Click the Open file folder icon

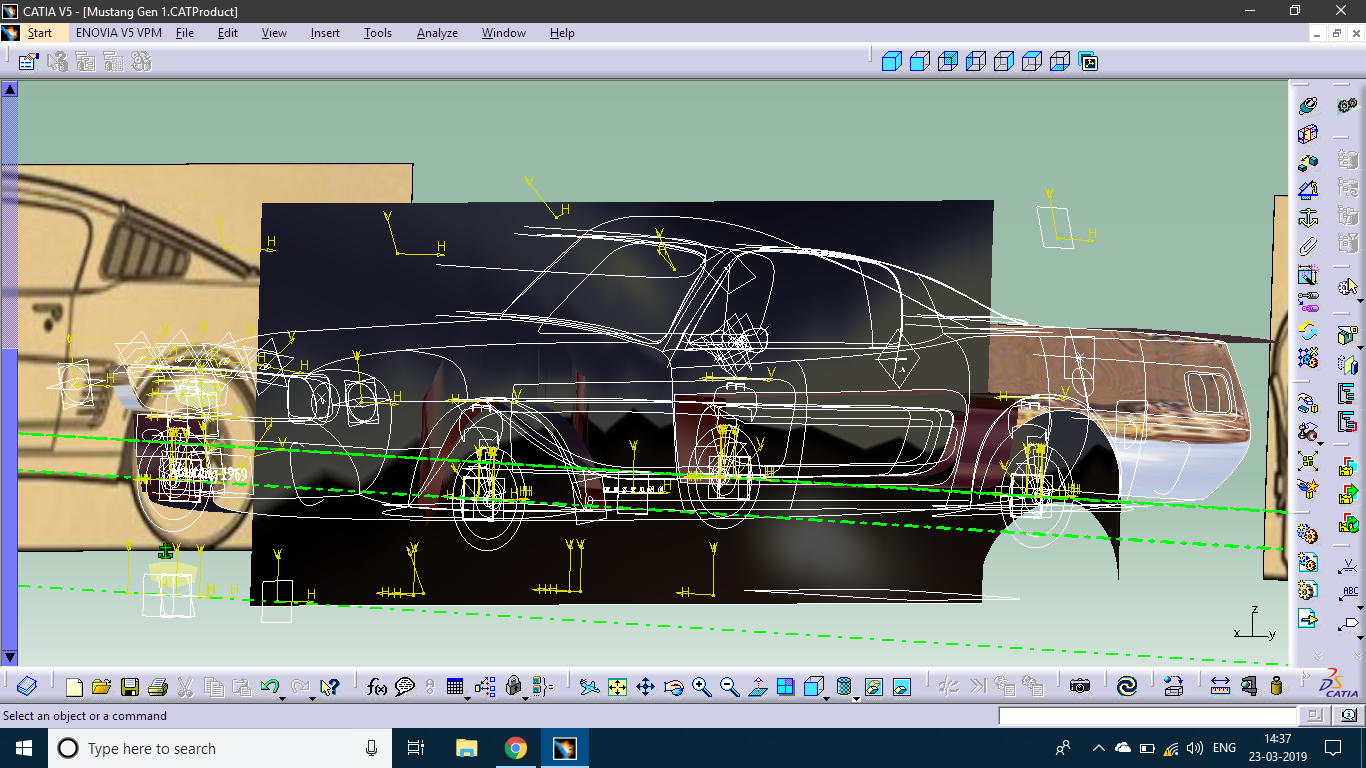pos(101,687)
